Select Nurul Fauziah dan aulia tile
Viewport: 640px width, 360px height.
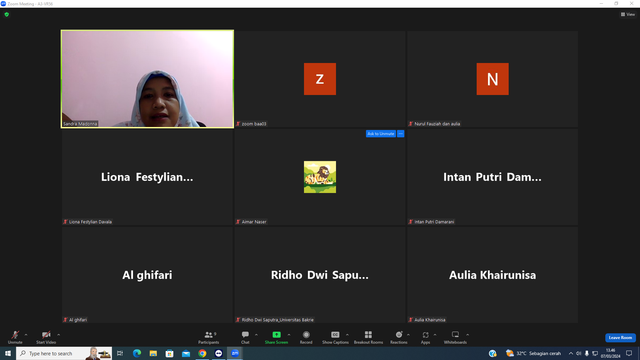(x=492, y=79)
